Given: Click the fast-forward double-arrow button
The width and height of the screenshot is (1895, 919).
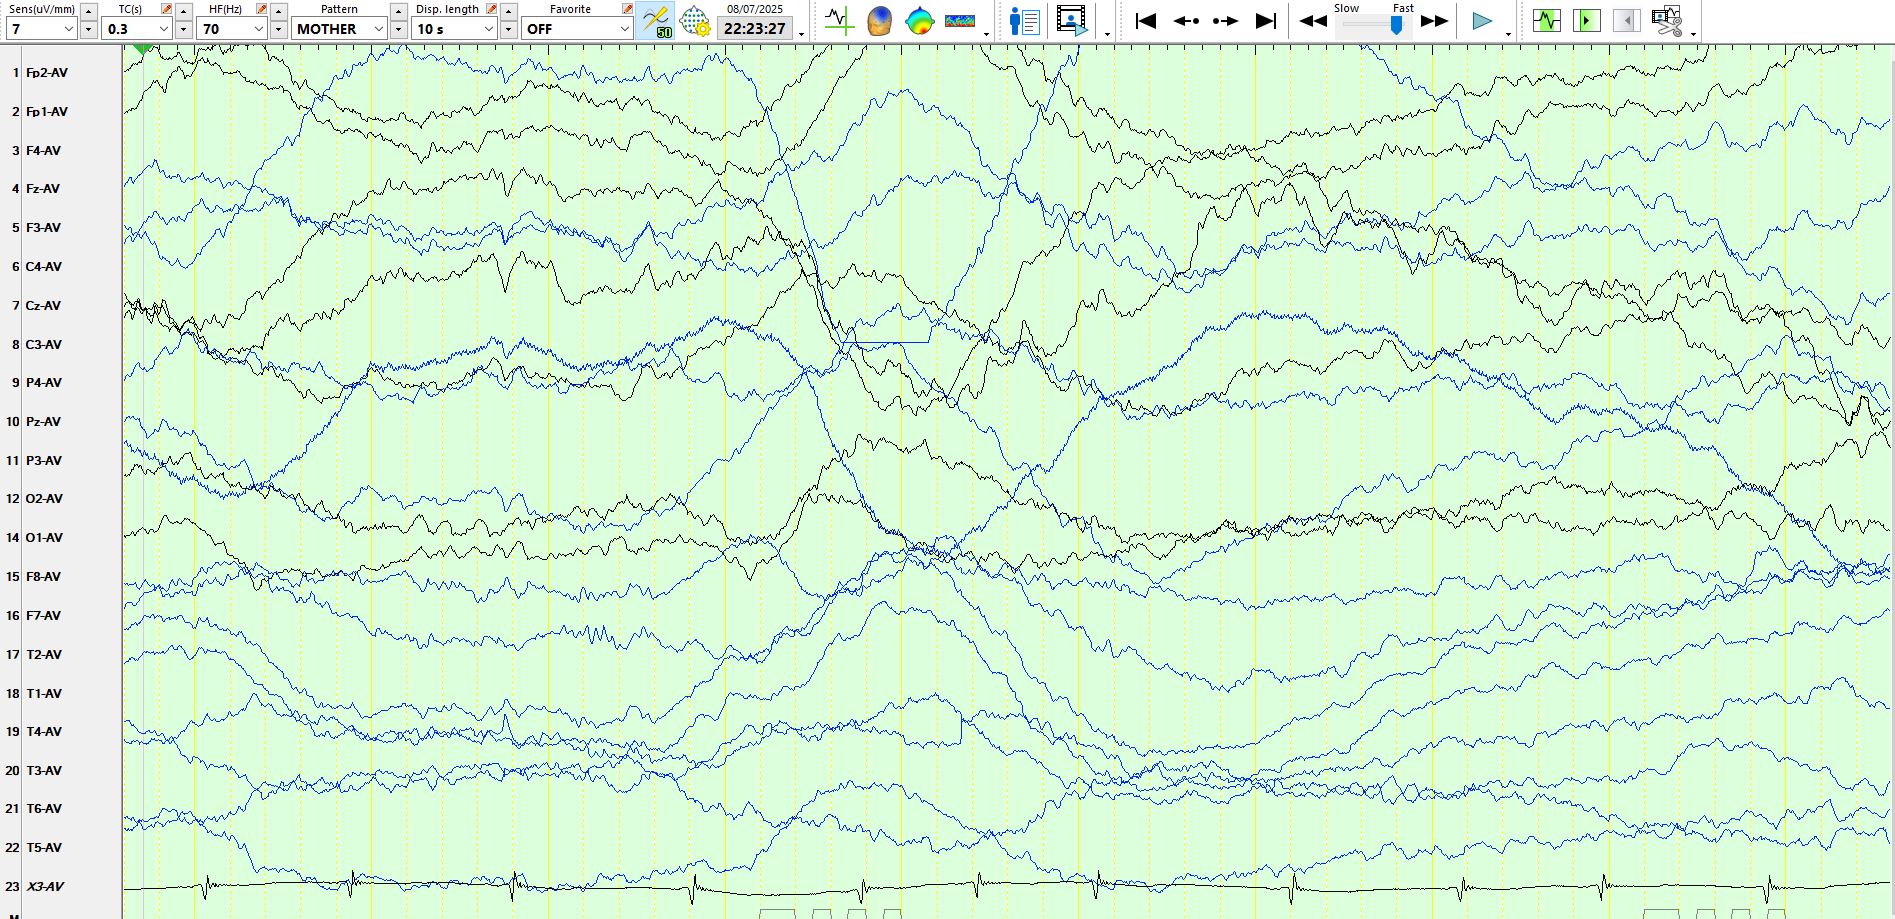Looking at the screenshot, I should coord(1434,21).
